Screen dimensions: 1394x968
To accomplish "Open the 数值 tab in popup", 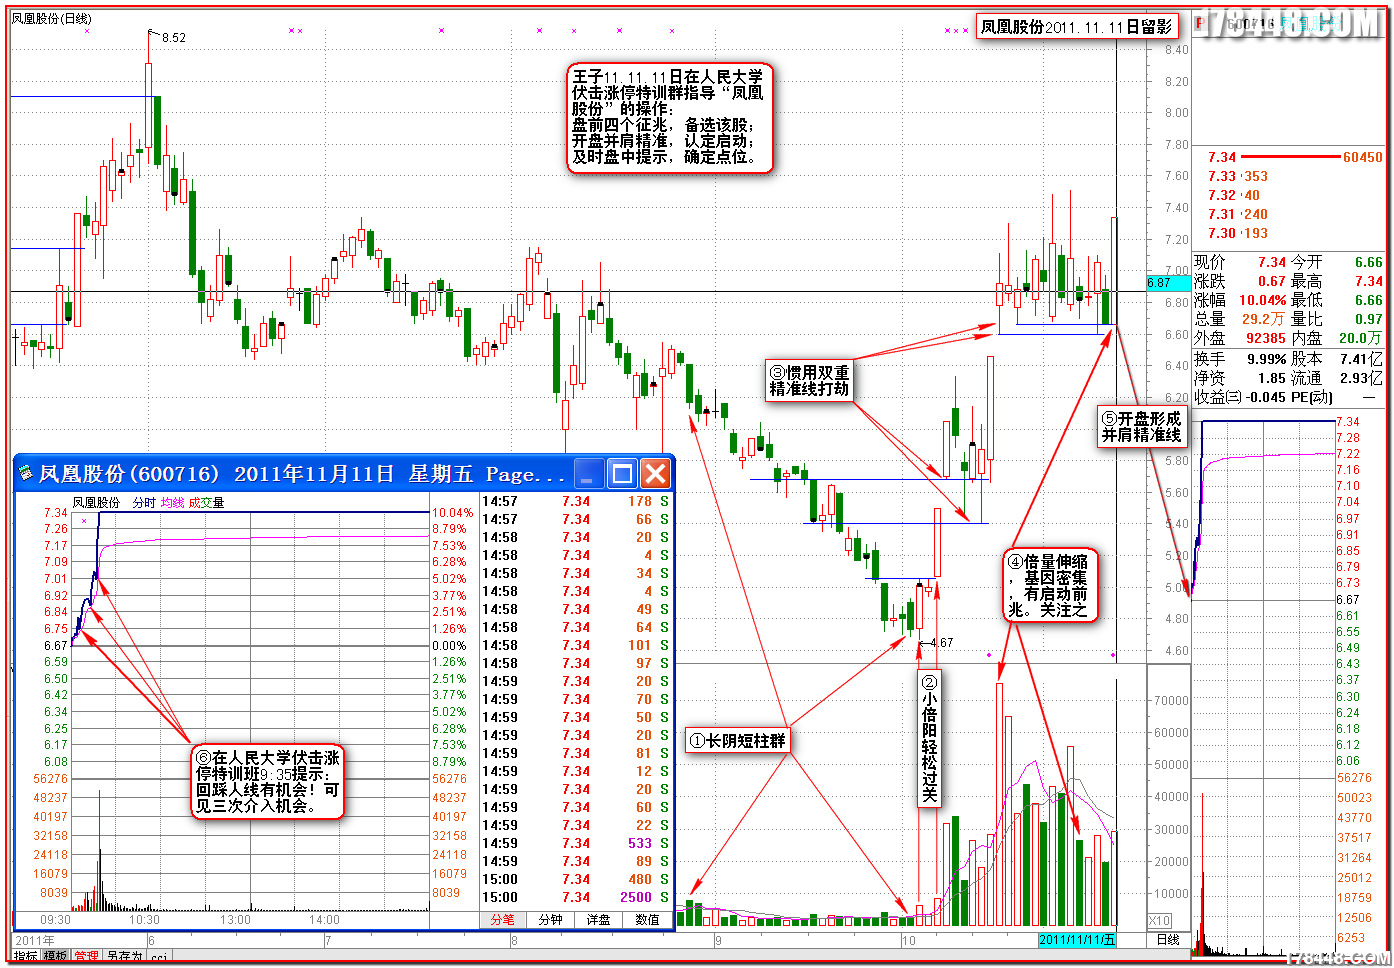I will (x=647, y=919).
